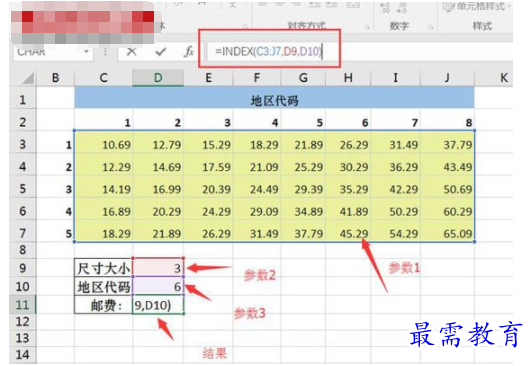The image size is (531, 366).
Task: Select row 14 header
Action: 22,354
